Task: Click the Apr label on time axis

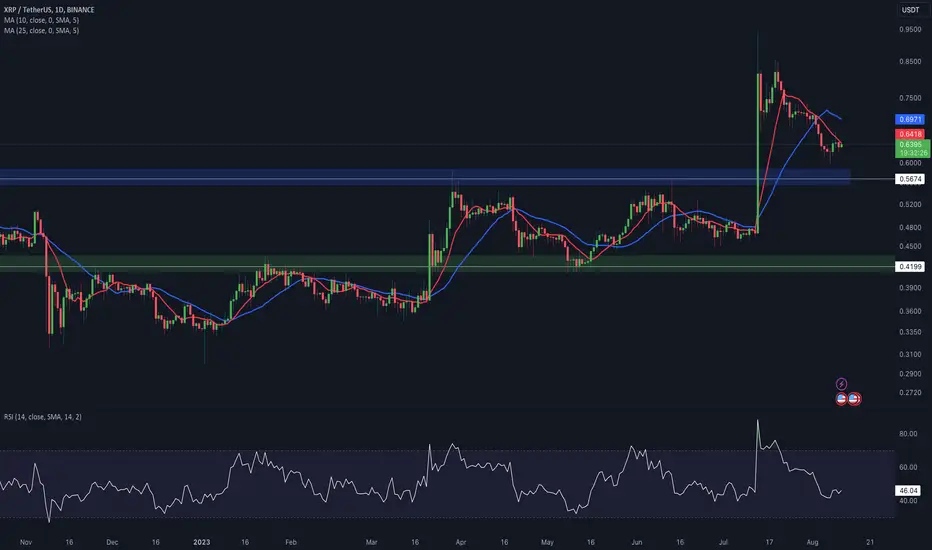Action: [x=461, y=542]
